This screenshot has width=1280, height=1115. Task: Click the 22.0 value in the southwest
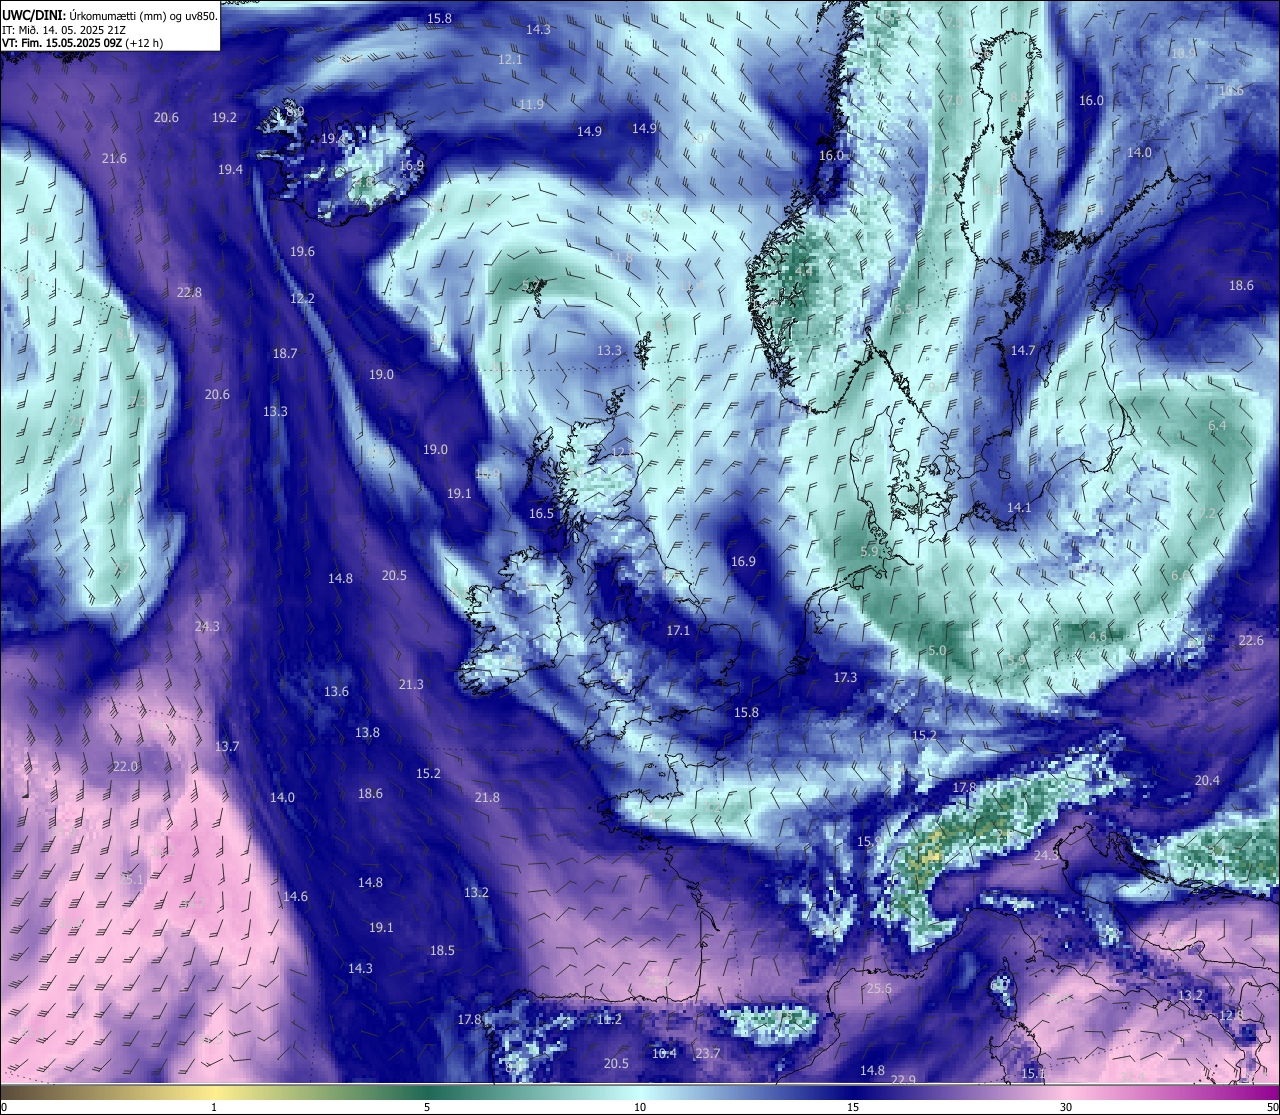[x=125, y=767]
